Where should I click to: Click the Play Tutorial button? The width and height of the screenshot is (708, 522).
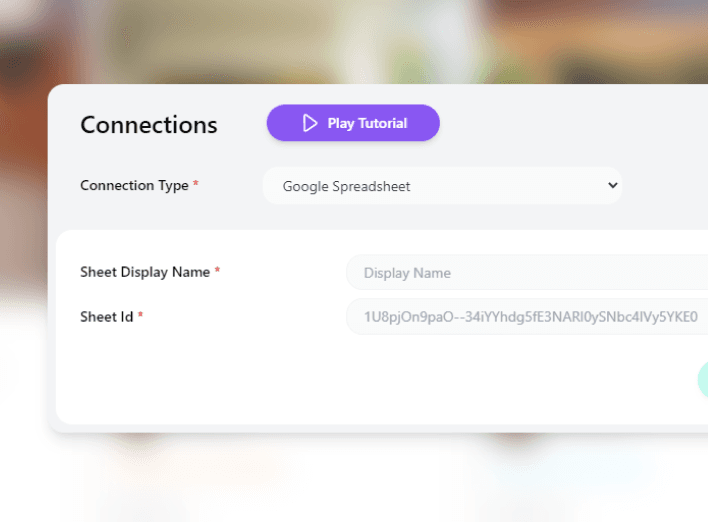click(x=353, y=123)
